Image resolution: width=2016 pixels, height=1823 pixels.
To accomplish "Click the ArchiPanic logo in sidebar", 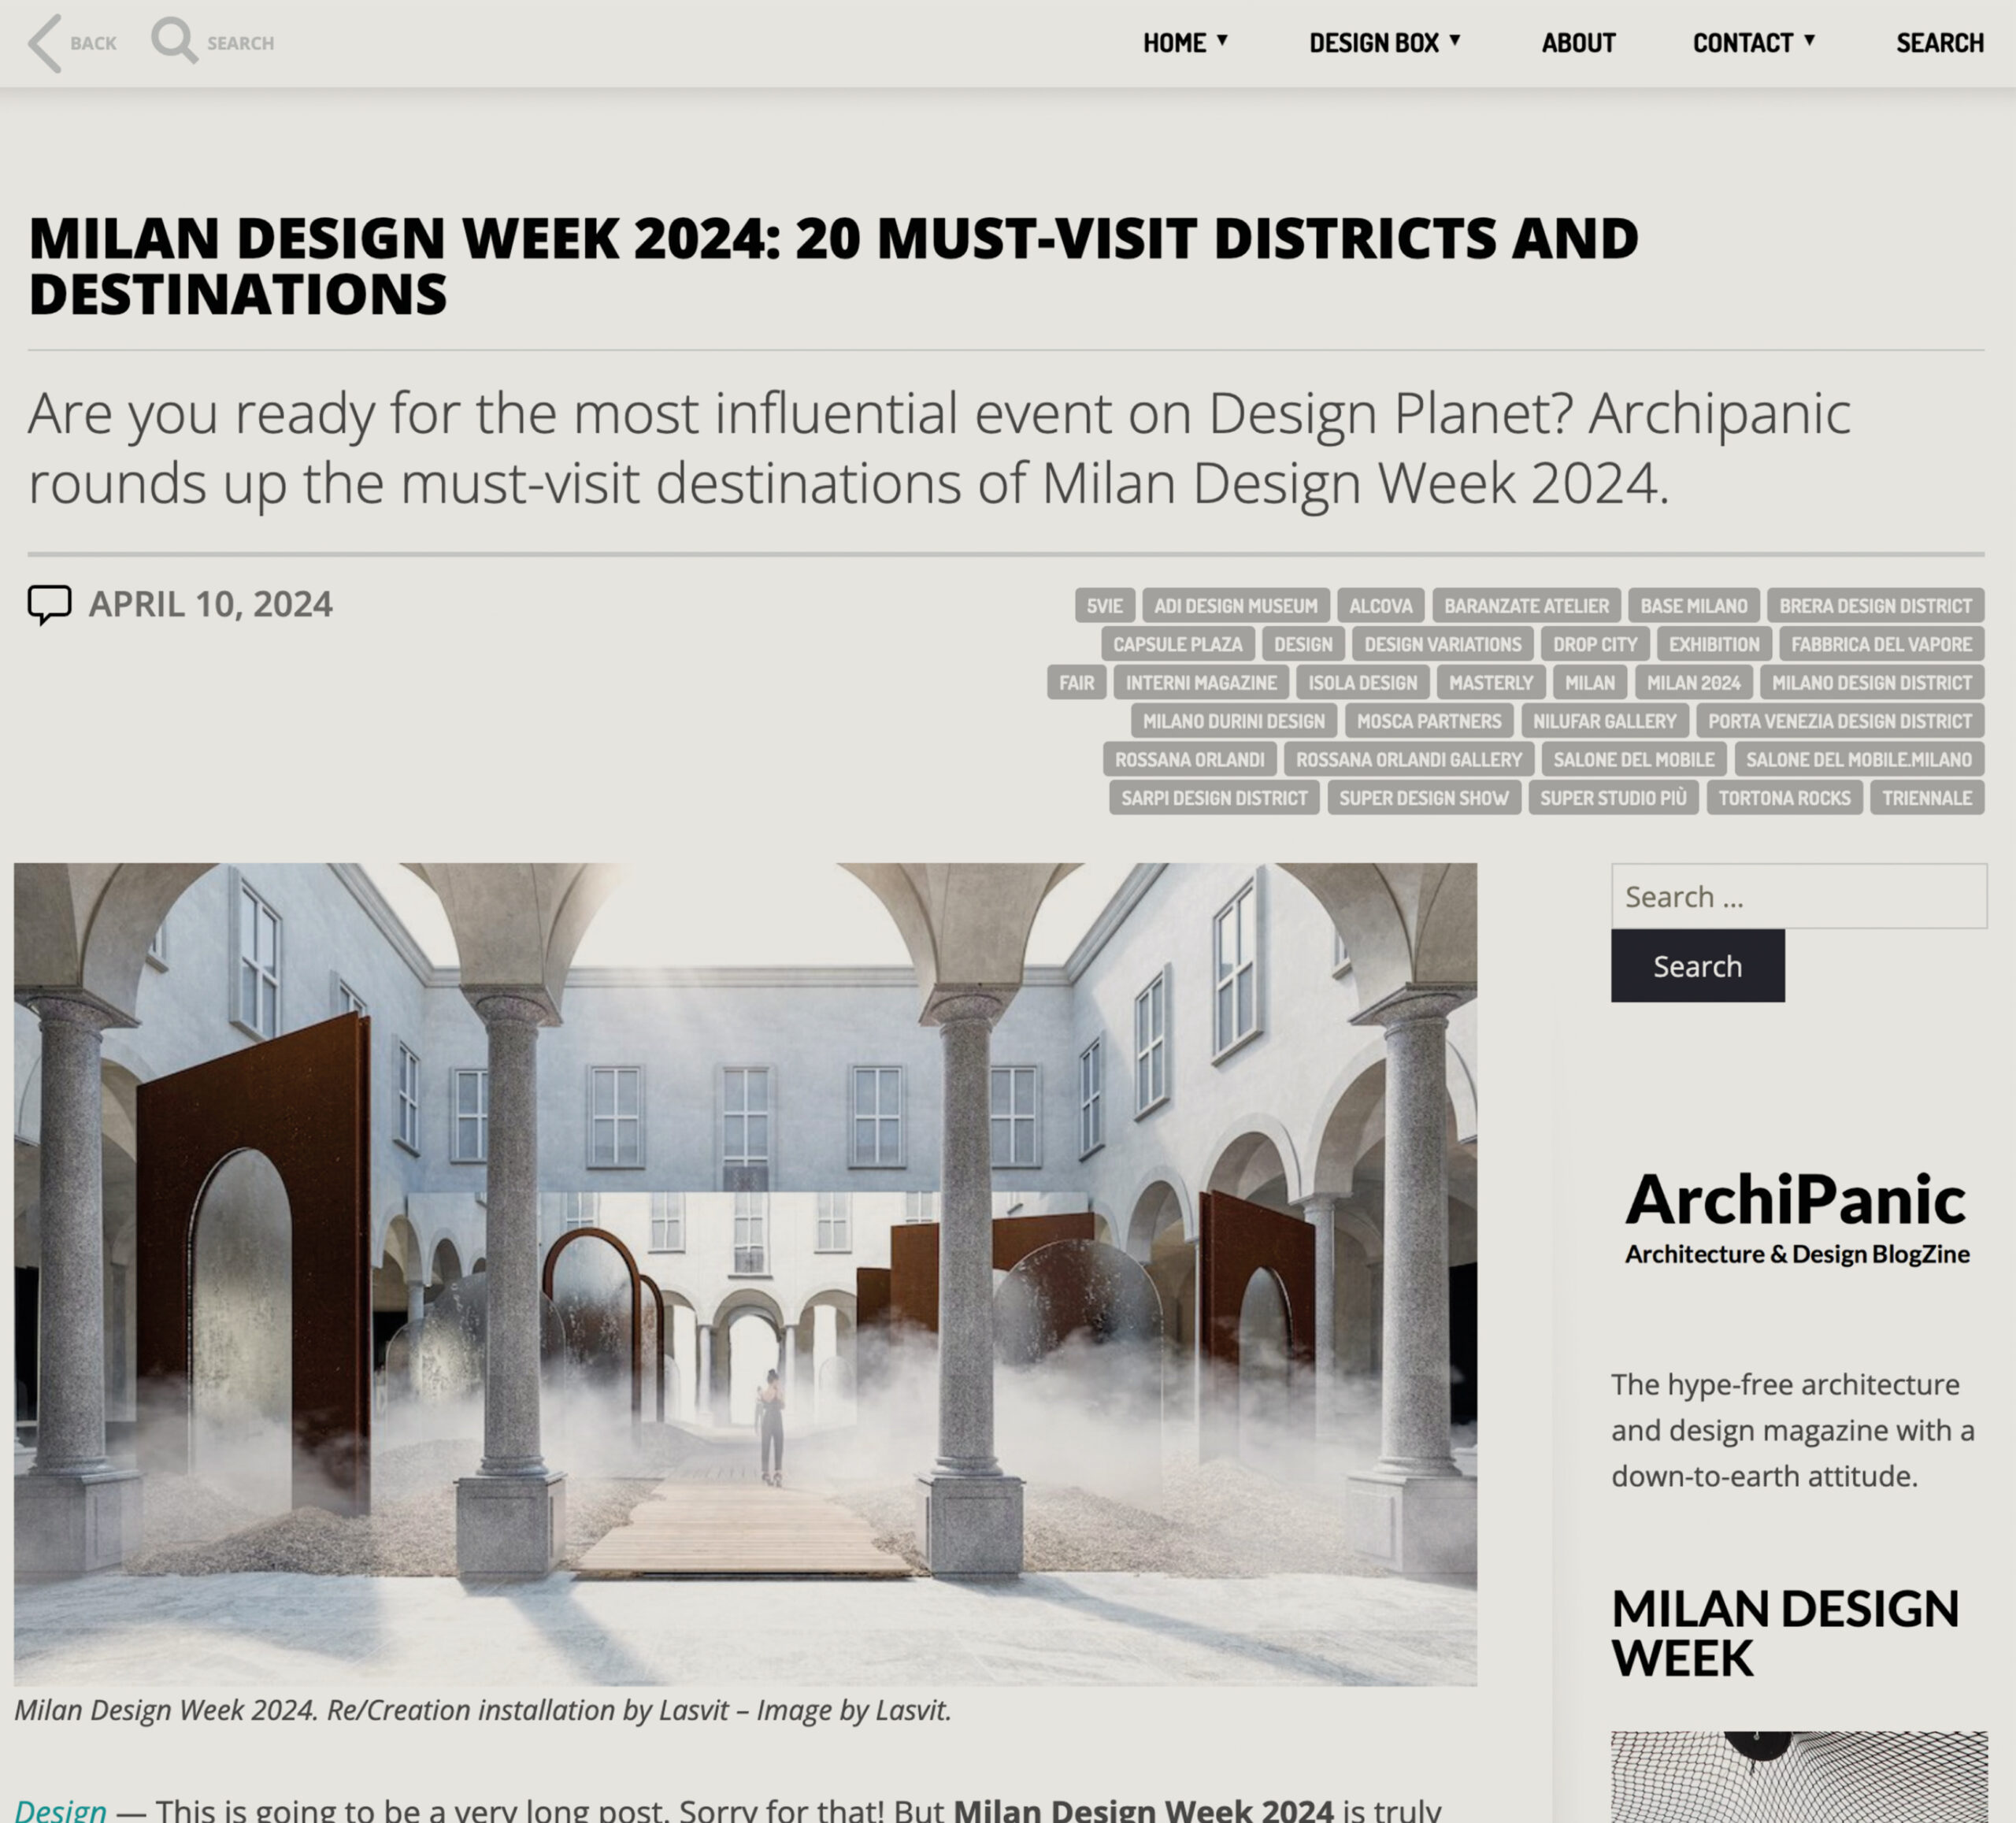I will pos(1797,1217).
